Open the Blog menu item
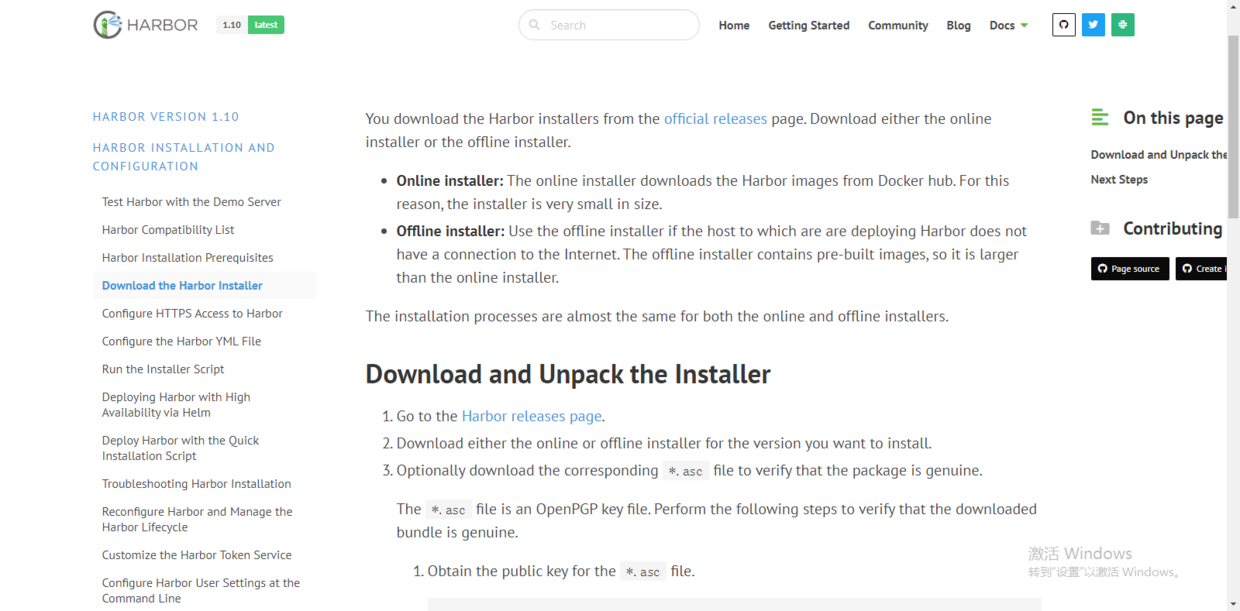This screenshot has height=611, width=1240. pyautogui.click(x=959, y=25)
